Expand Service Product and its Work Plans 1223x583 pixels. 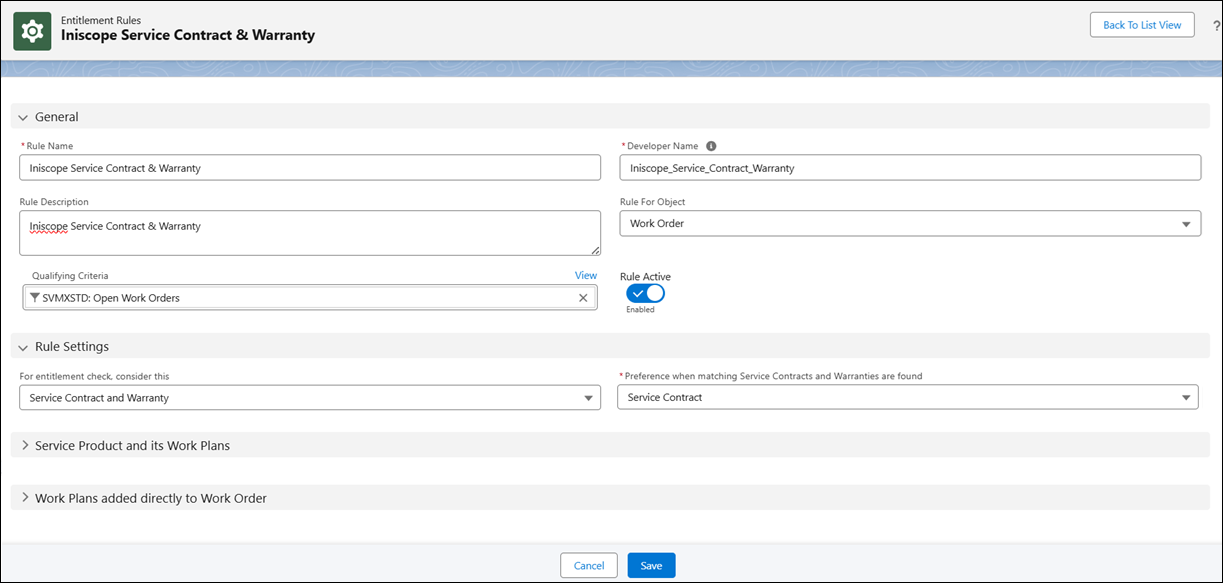25,445
